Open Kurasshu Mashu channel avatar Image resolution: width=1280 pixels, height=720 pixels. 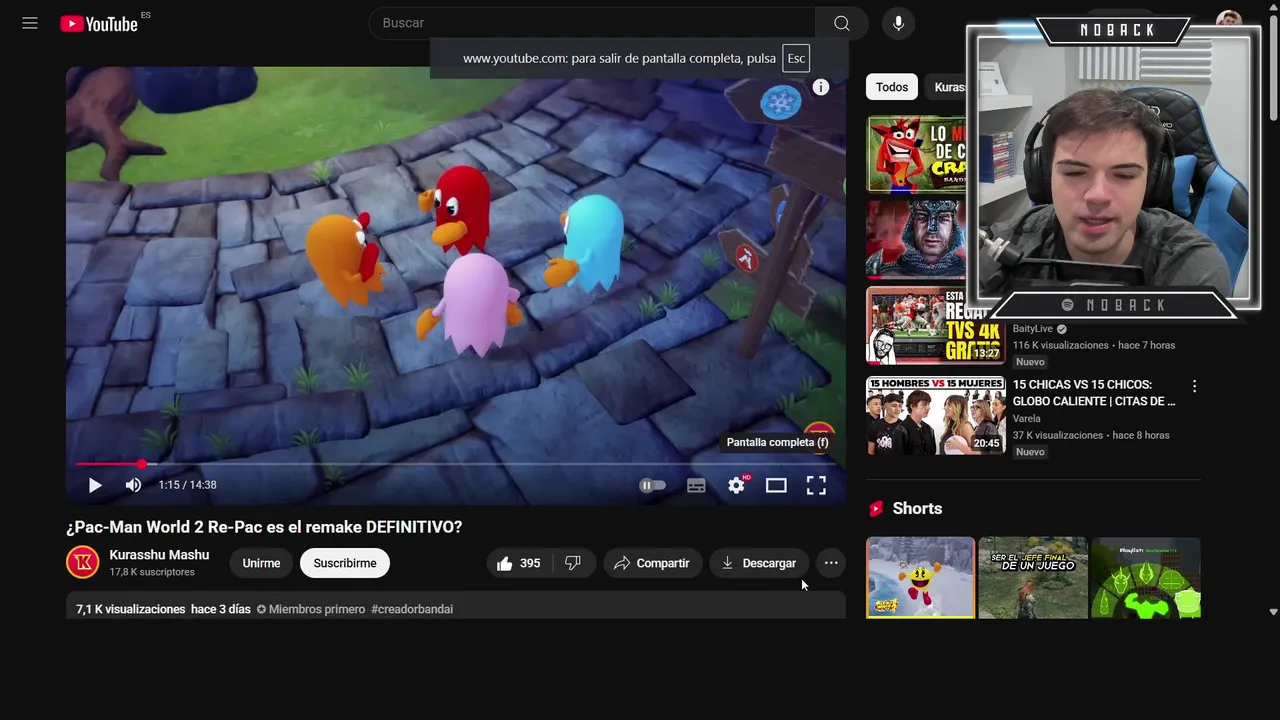coord(83,562)
